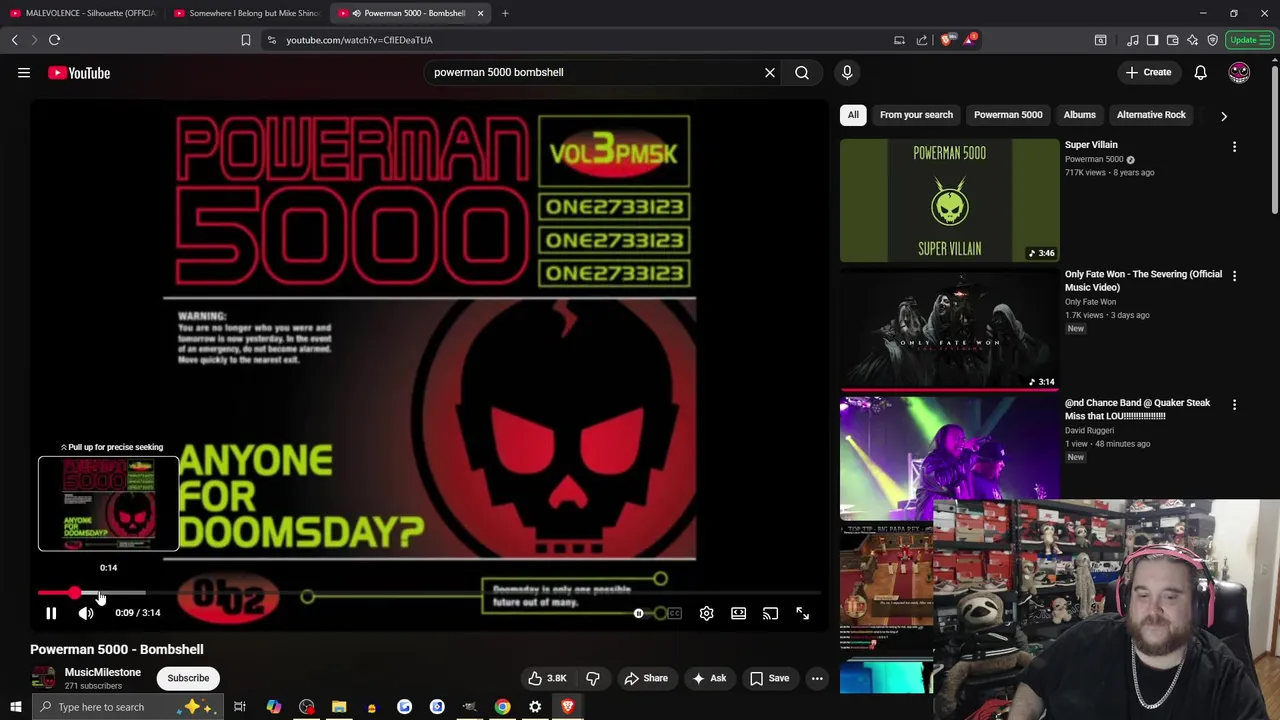This screenshot has width=1280, height=720.
Task: Open Brave playlist music note icon
Action: [x=1132, y=40]
